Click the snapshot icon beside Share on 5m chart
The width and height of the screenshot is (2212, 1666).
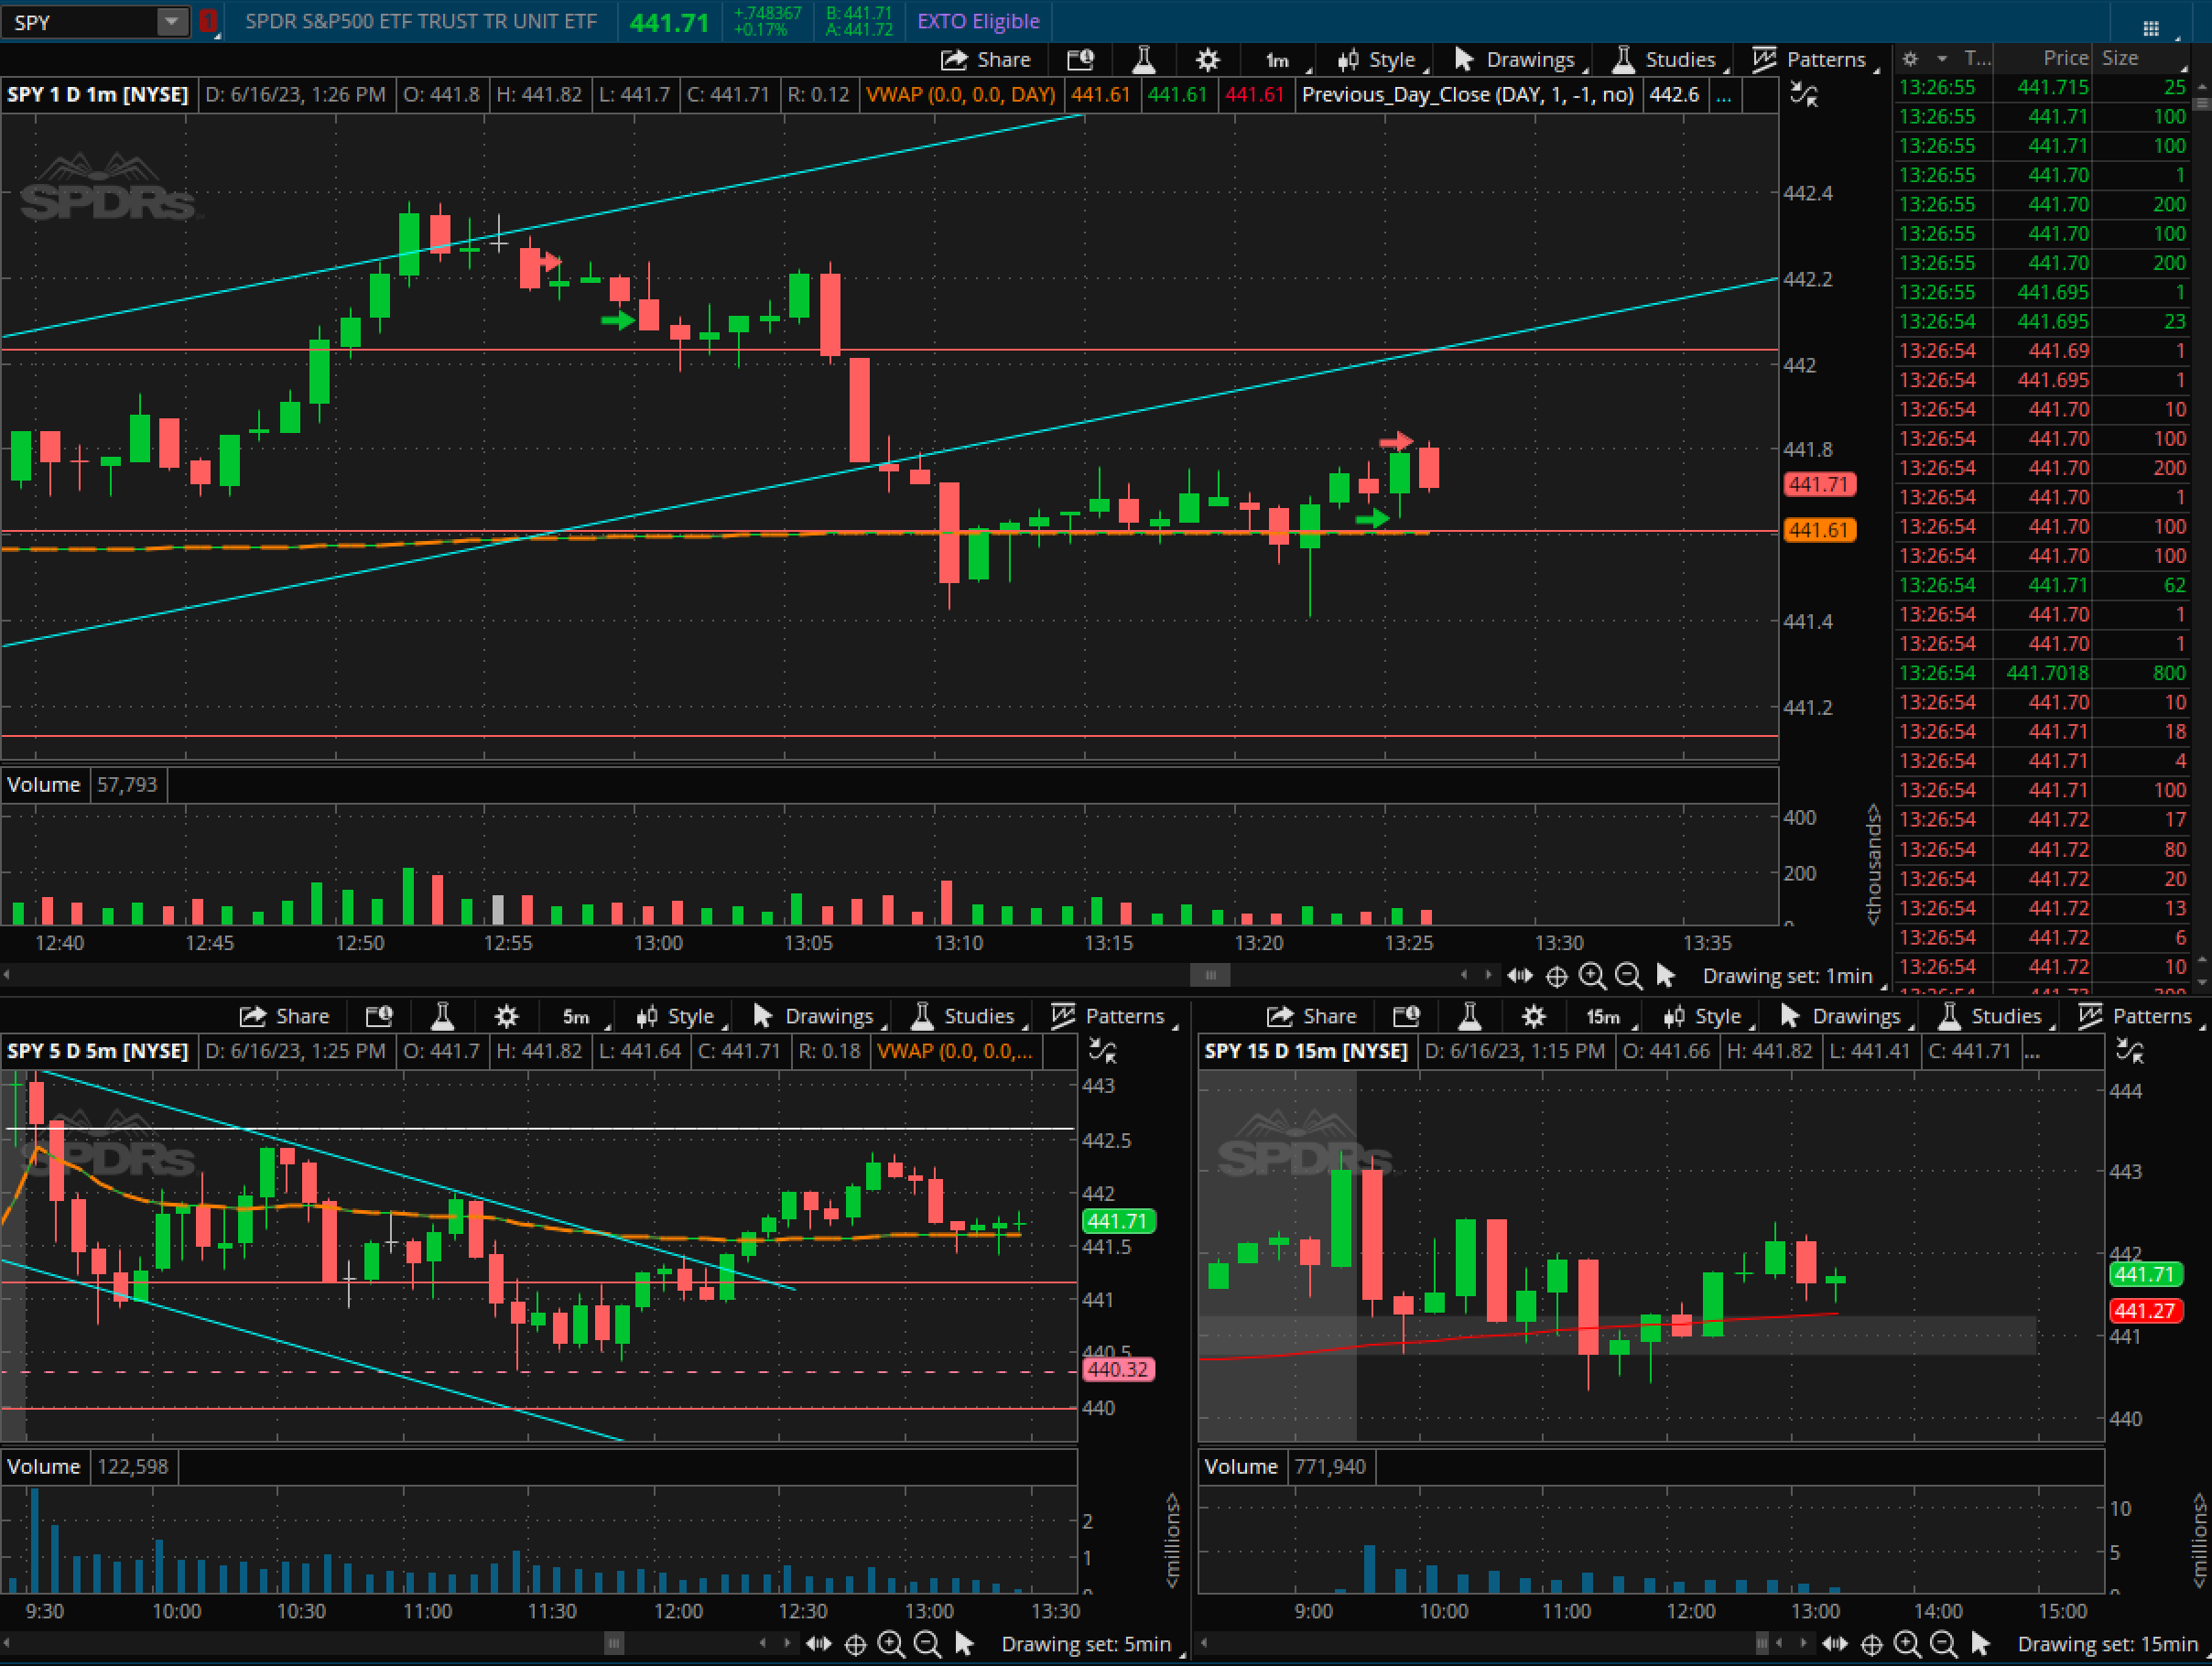[x=378, y=1017]
